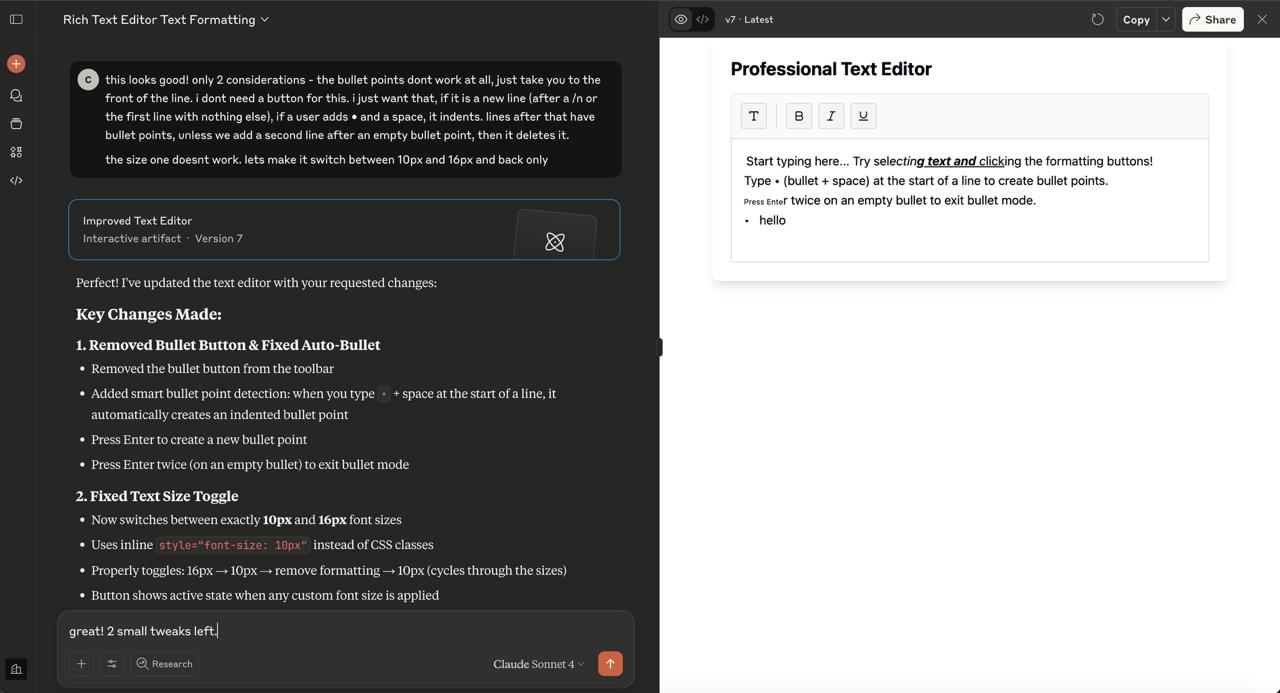Open the tools settings sliders icon
The height and width of the screenshot is (693, 1280).
(112, 664)
